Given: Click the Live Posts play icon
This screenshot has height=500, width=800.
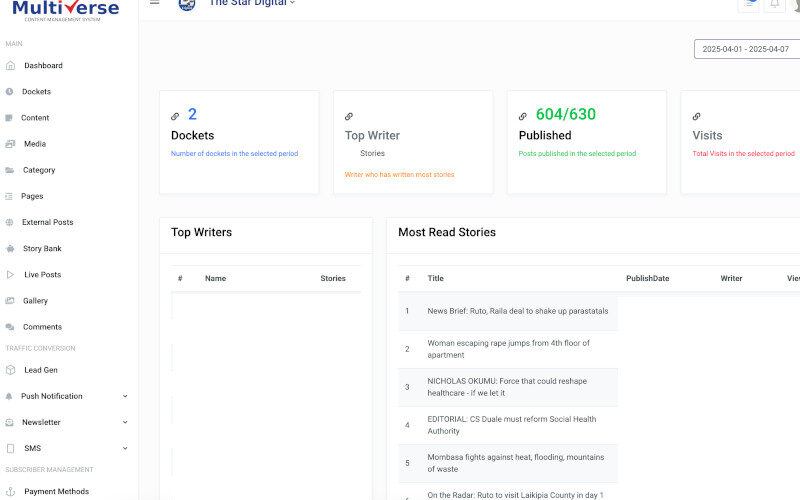Looking at the screenshot, I should [10, 275].
